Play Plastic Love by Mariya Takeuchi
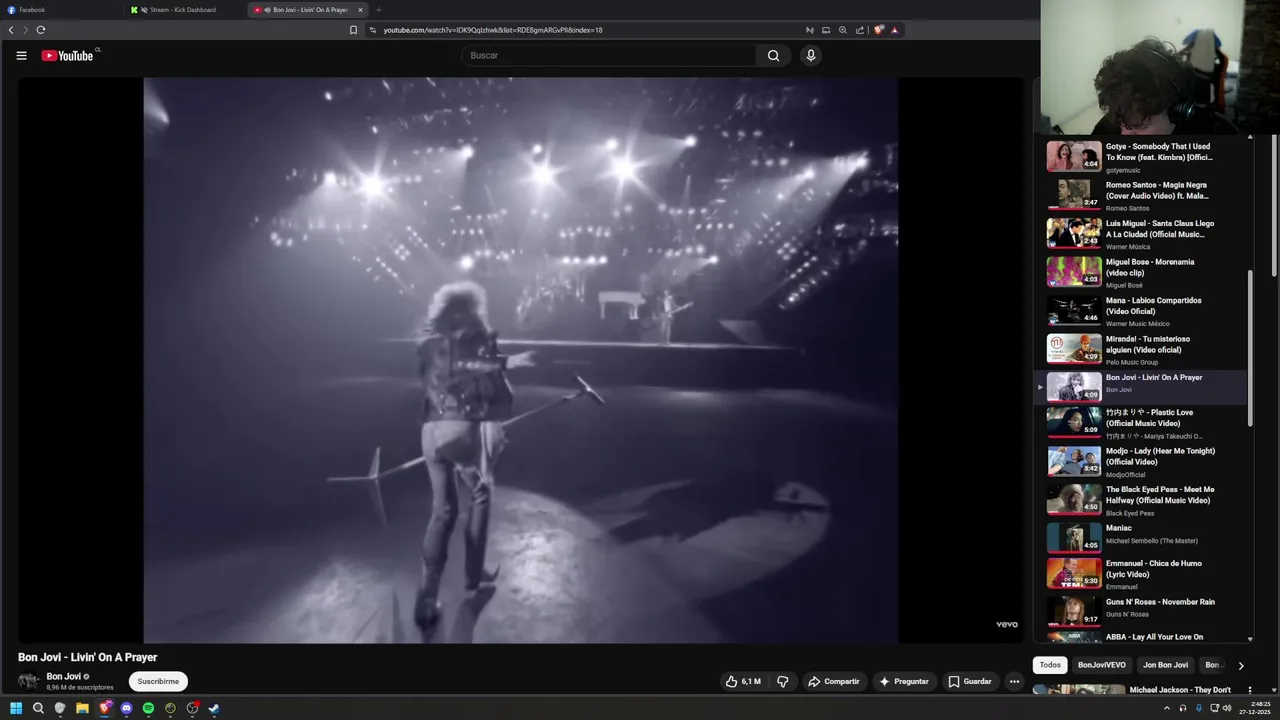1280x720 pixels. click(1140, 423)
